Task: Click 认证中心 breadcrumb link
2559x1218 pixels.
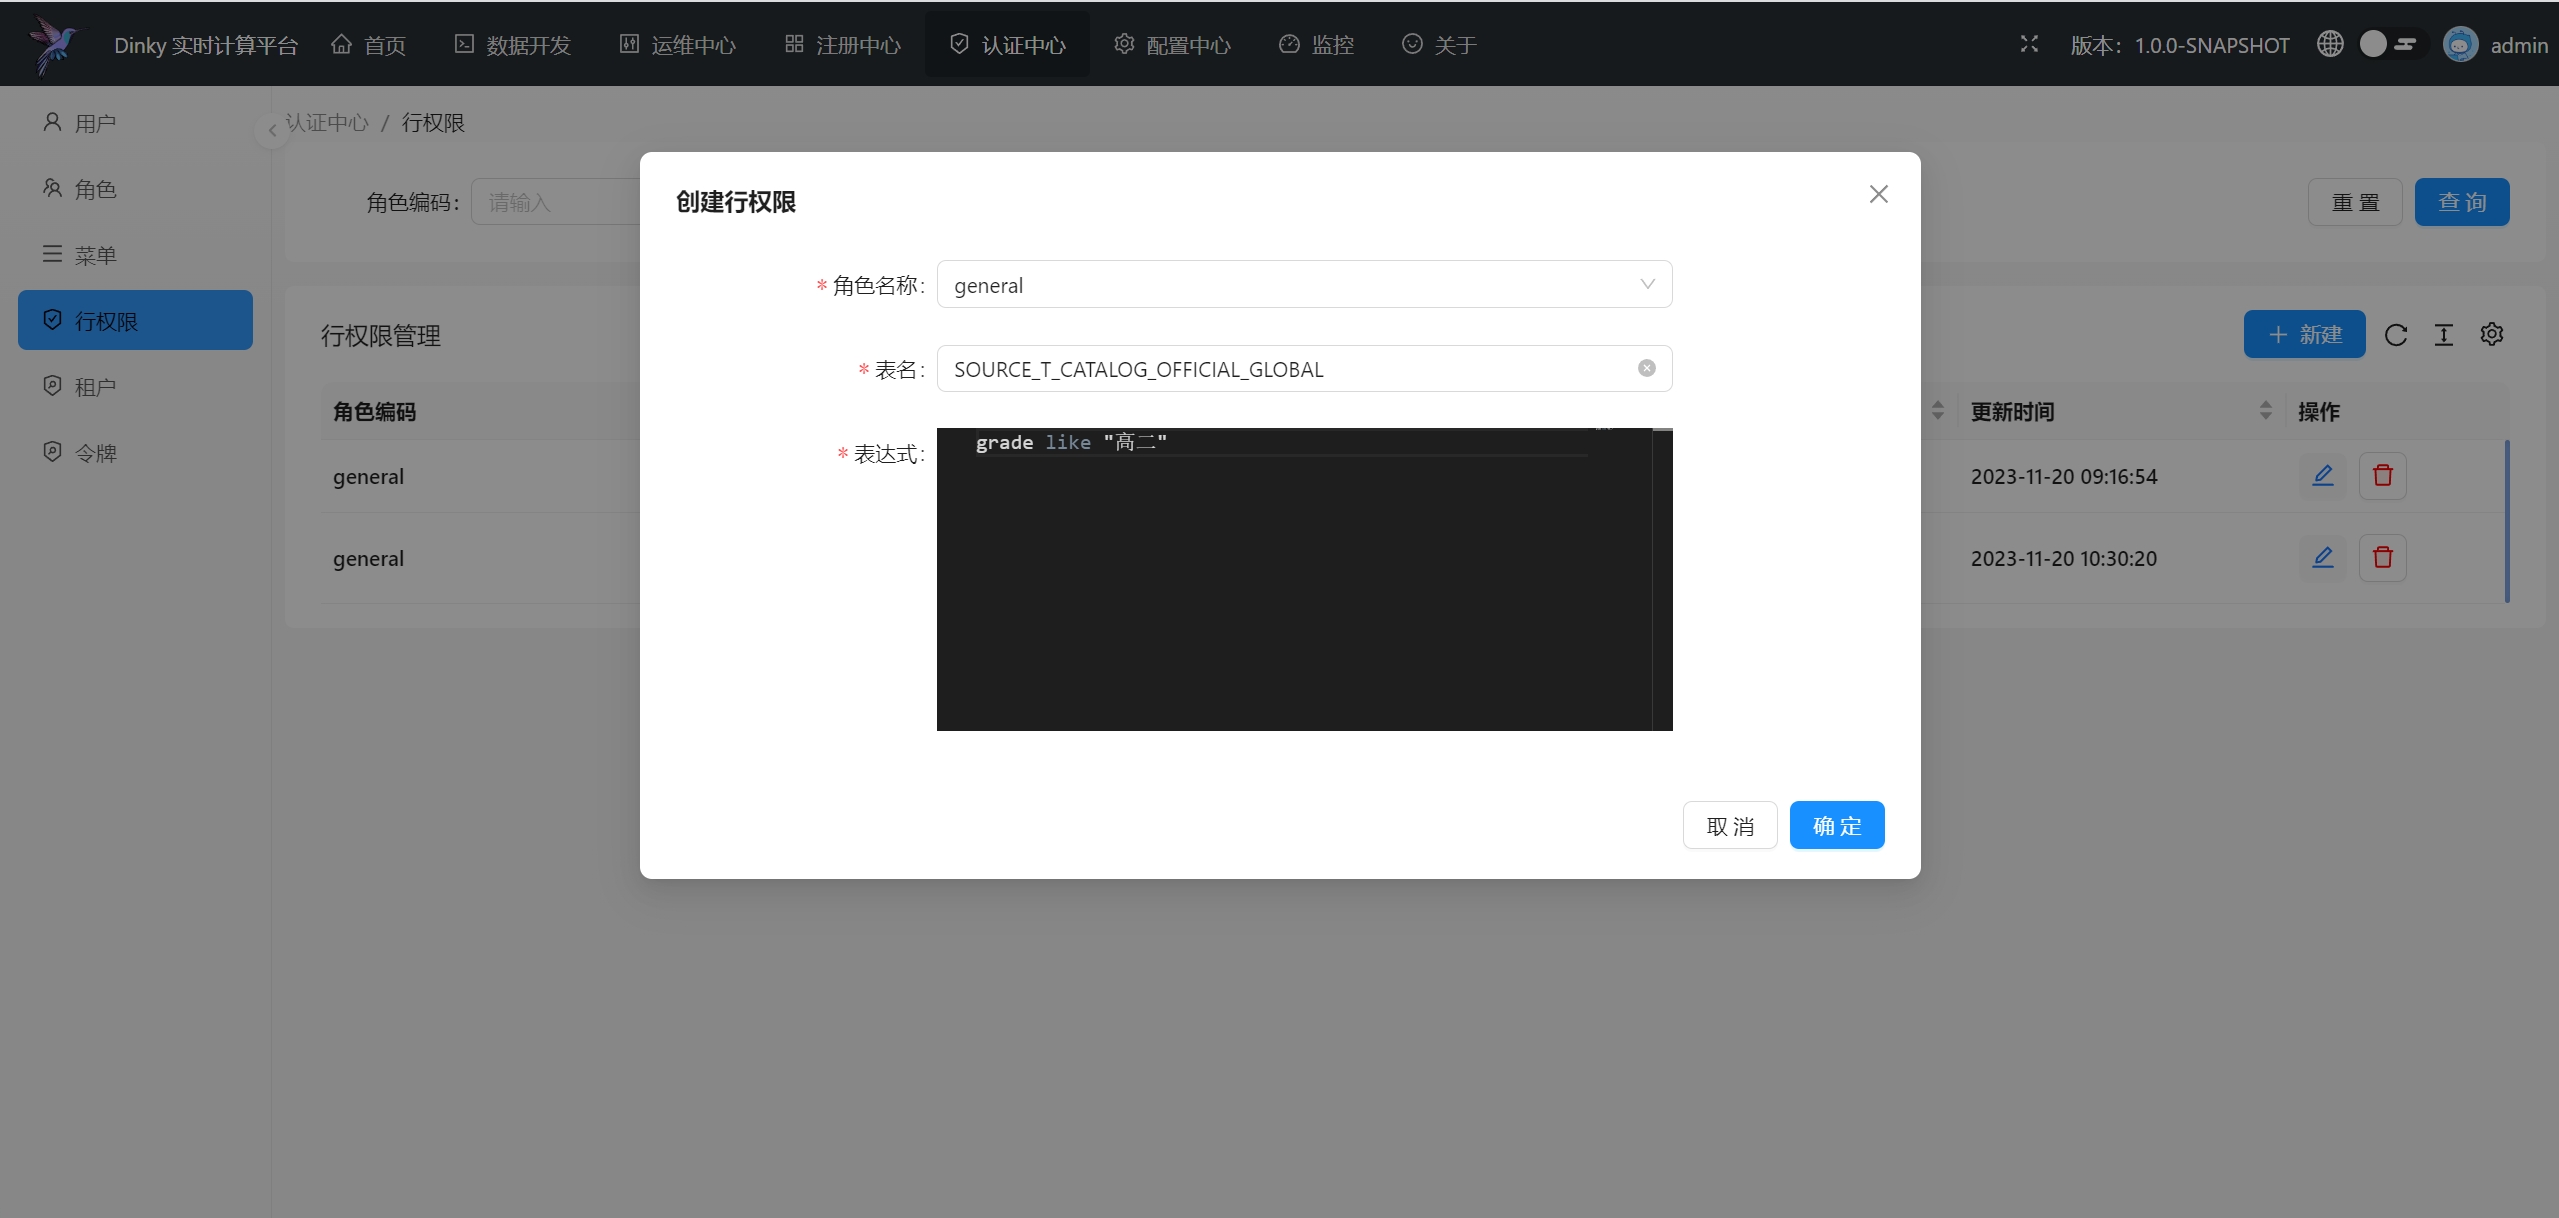Action: point(328,123)
